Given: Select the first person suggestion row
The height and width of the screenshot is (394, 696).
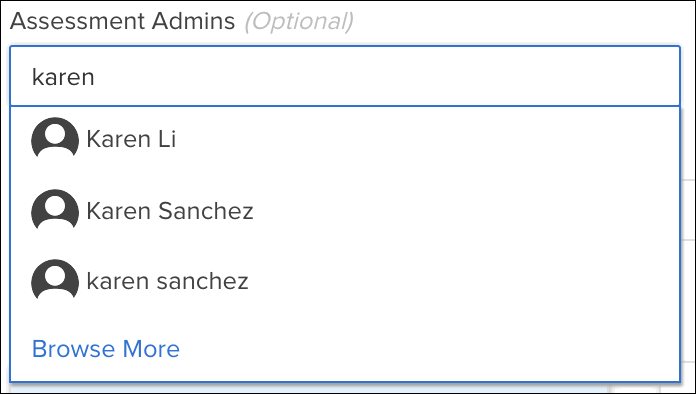Looking at the screenshot, I should coord(345,139).
